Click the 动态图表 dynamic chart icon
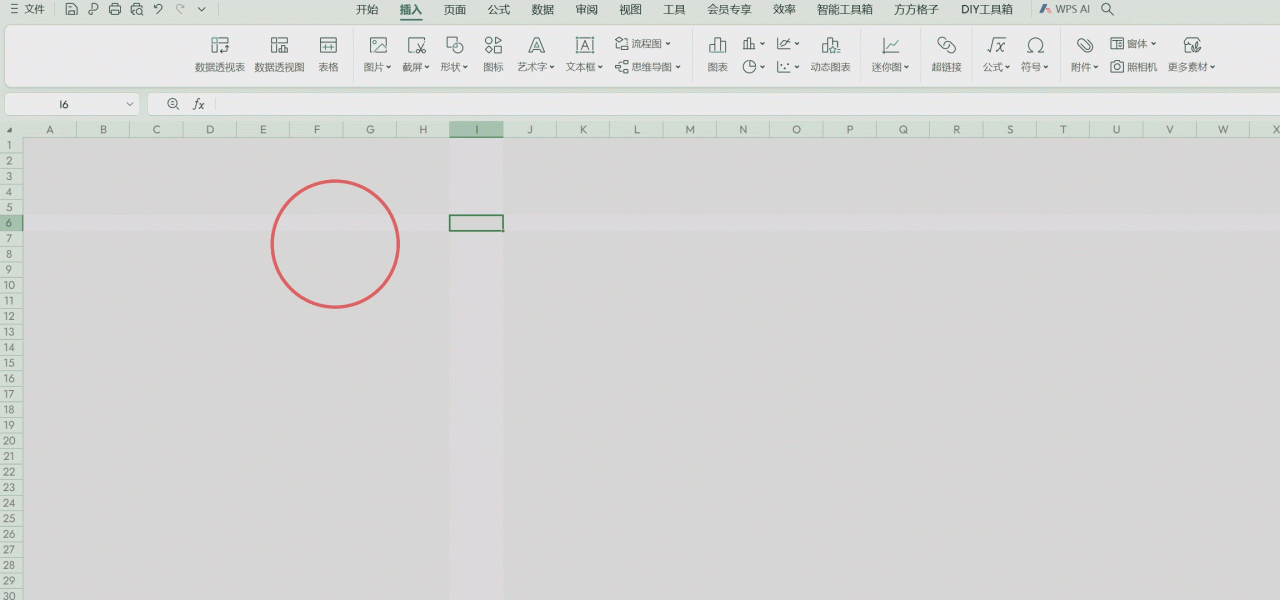 tap(831, 55)
